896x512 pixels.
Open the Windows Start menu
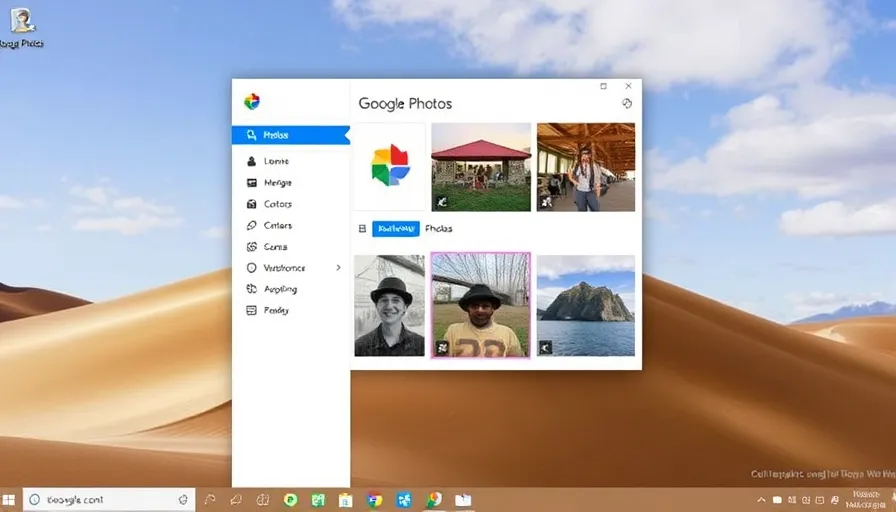(9, 500)
